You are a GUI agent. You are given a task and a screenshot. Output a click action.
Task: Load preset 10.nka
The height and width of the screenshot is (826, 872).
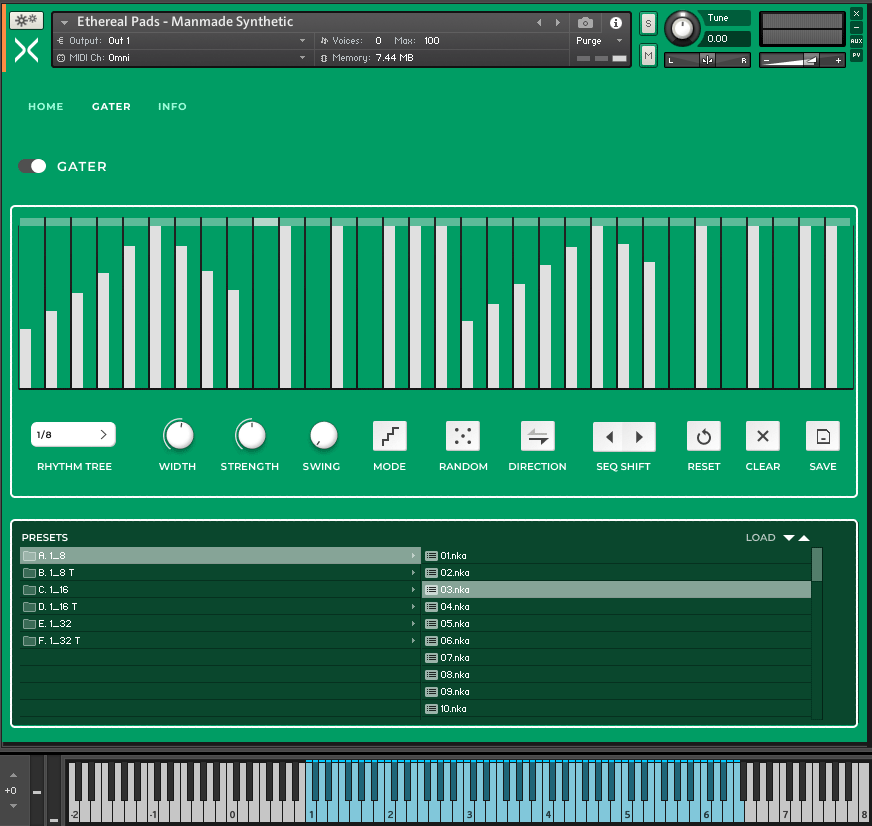coord(616,709)
